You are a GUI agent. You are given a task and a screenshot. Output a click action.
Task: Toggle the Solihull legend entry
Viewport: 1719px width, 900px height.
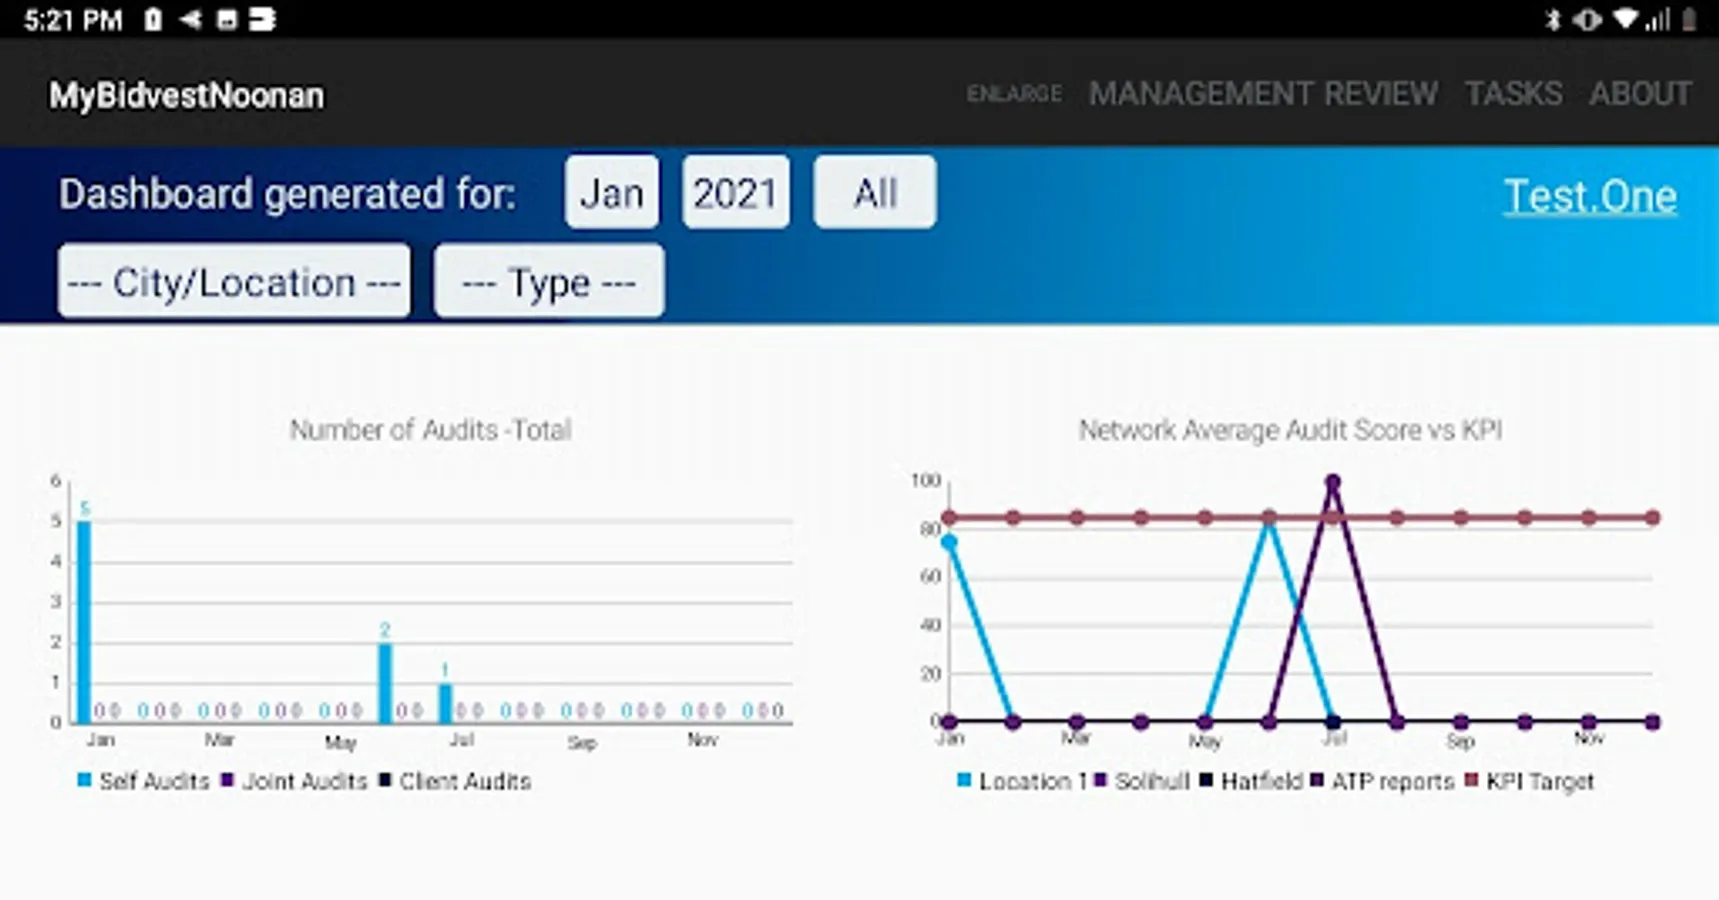pos(1142,781)
